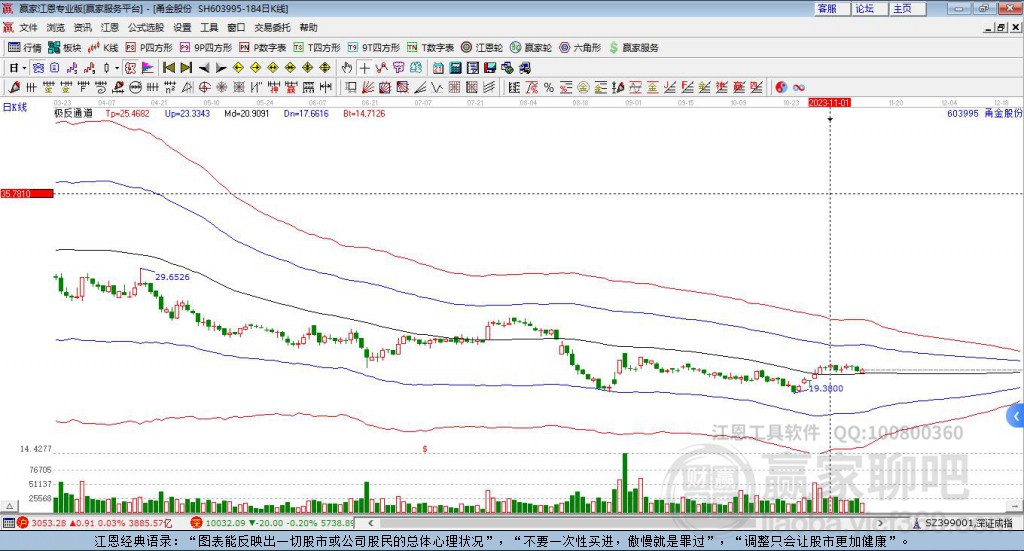Click the red-blue taiji circle icon
Screen dimensions: 1024x551
pos(781,87)
